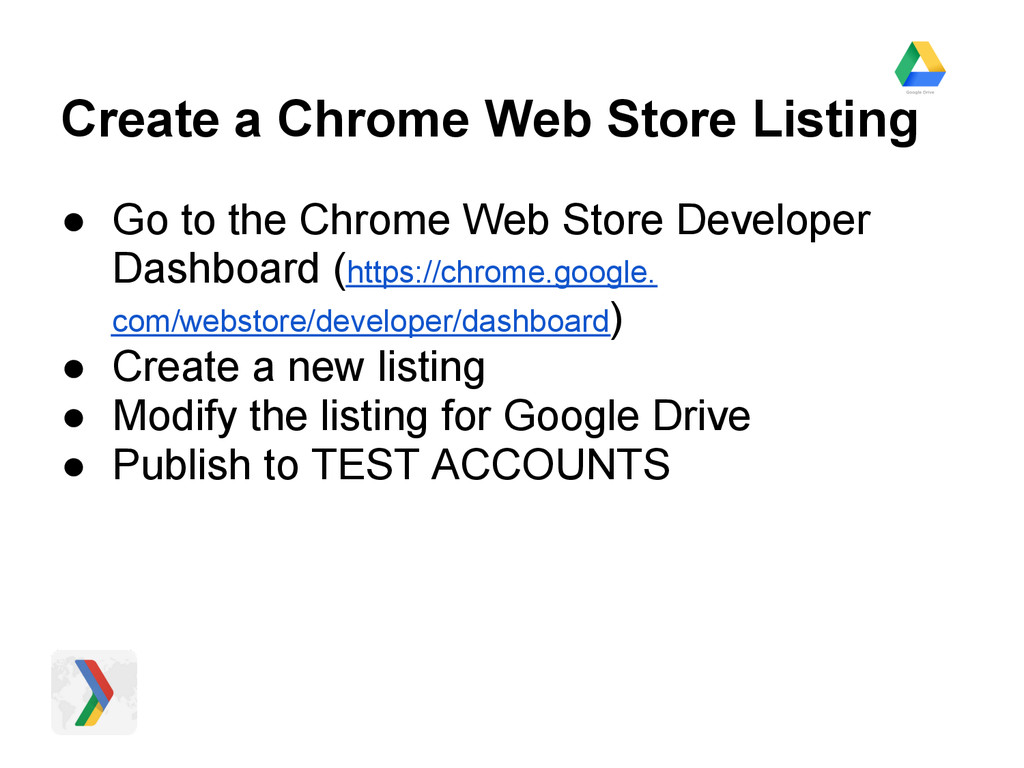Click the word 'Create' in the slide title
Image resolution: width=1024 pixels, height=768 pixels.
point(141,120)
